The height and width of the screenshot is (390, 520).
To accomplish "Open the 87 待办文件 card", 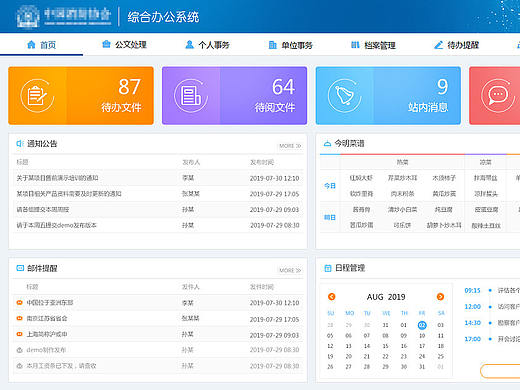I will click(81, 96).
